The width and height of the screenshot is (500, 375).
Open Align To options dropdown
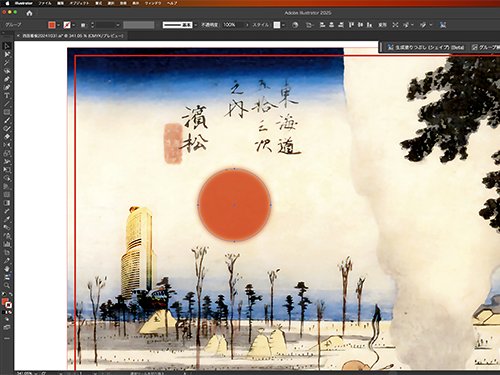(x=309, y=25)
